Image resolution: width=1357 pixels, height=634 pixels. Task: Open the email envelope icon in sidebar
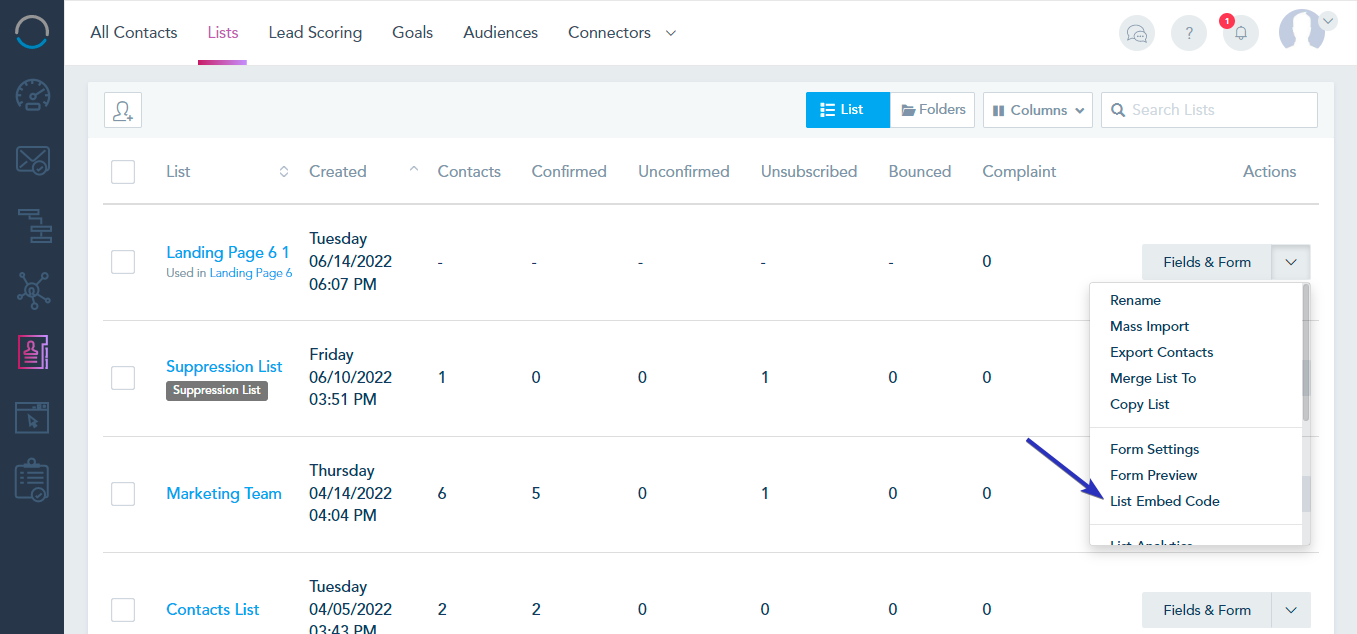(x=32, y=161)
